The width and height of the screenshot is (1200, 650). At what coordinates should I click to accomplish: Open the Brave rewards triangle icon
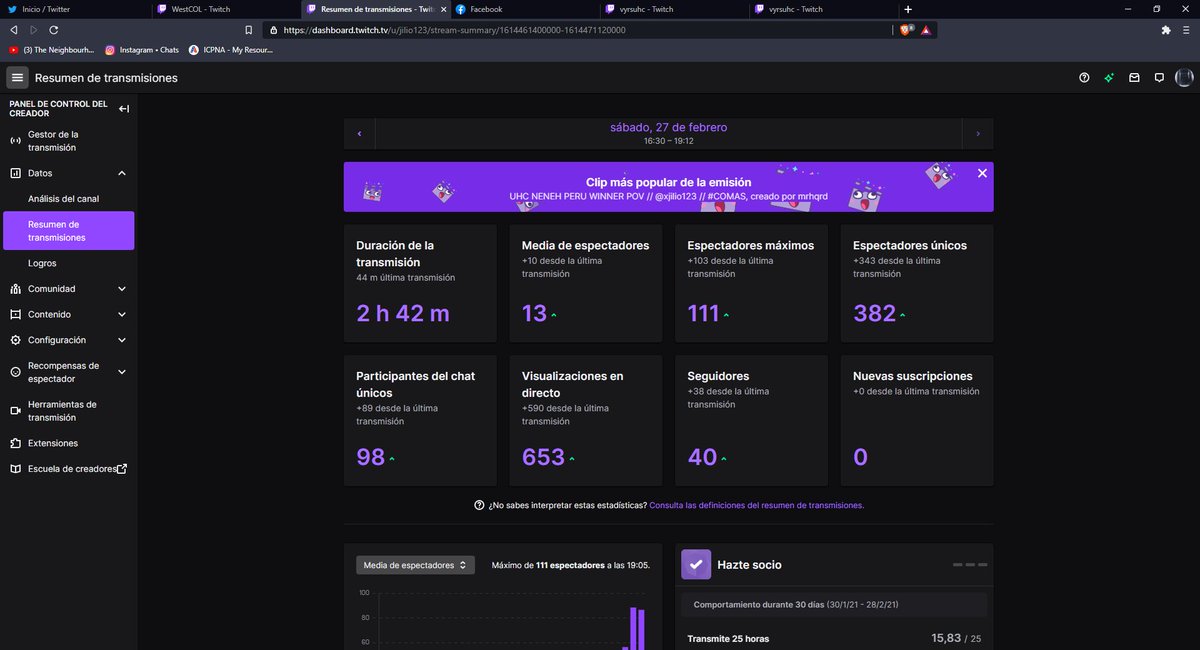point(926,30)
